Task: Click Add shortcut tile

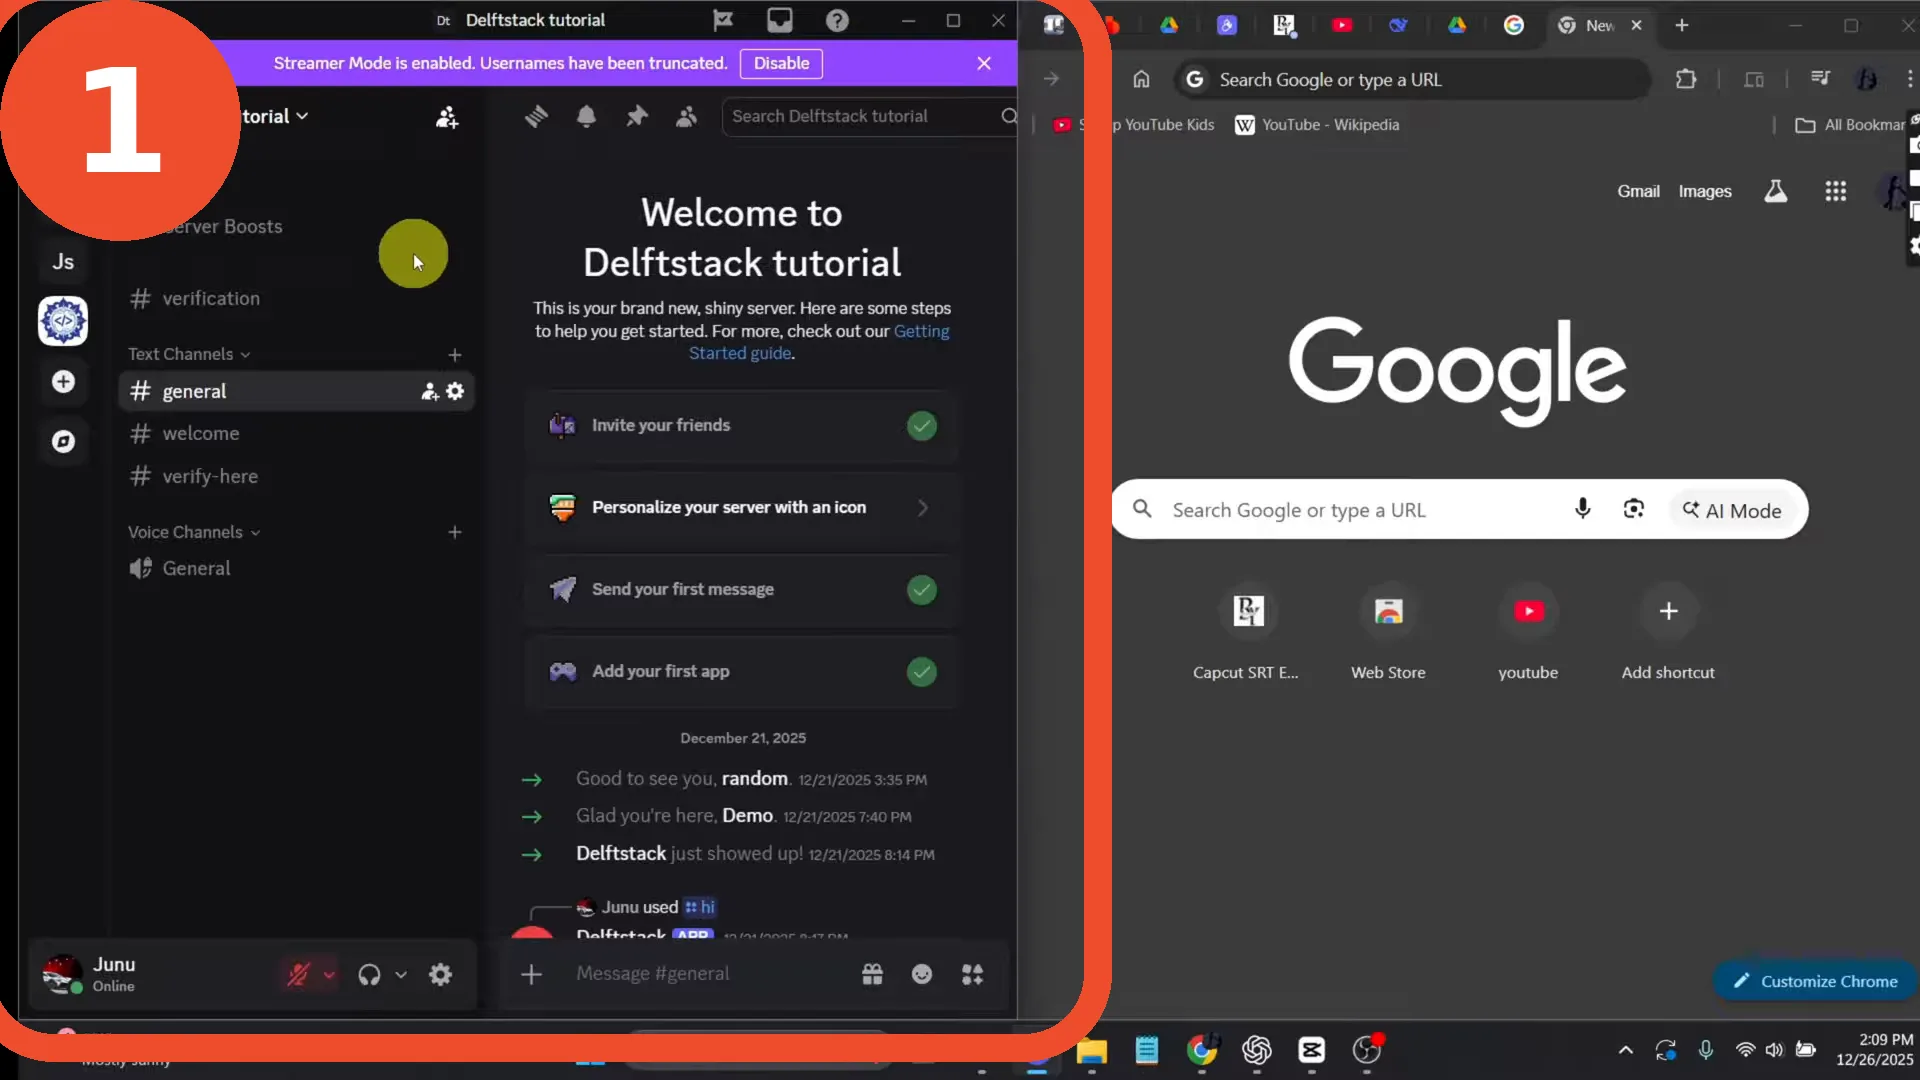Action: [1668, 631]
